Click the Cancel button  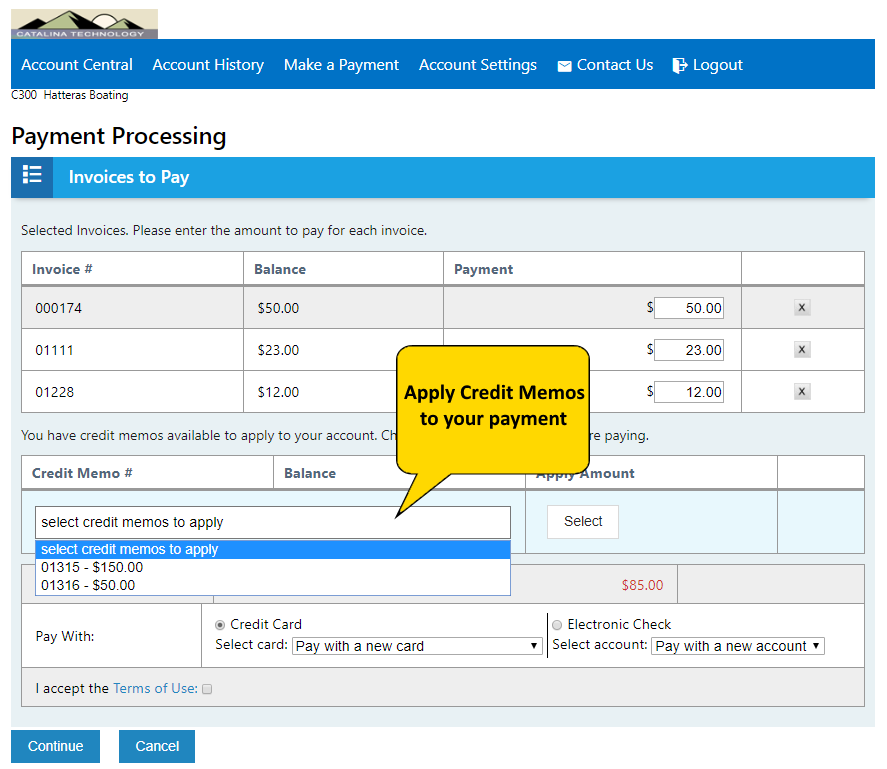click(157, 746)
